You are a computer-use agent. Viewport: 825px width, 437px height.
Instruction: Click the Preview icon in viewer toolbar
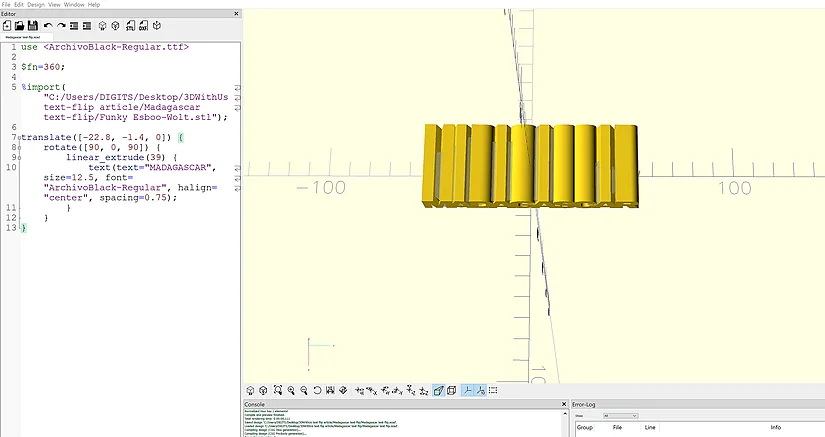click(x=250, y=390)
